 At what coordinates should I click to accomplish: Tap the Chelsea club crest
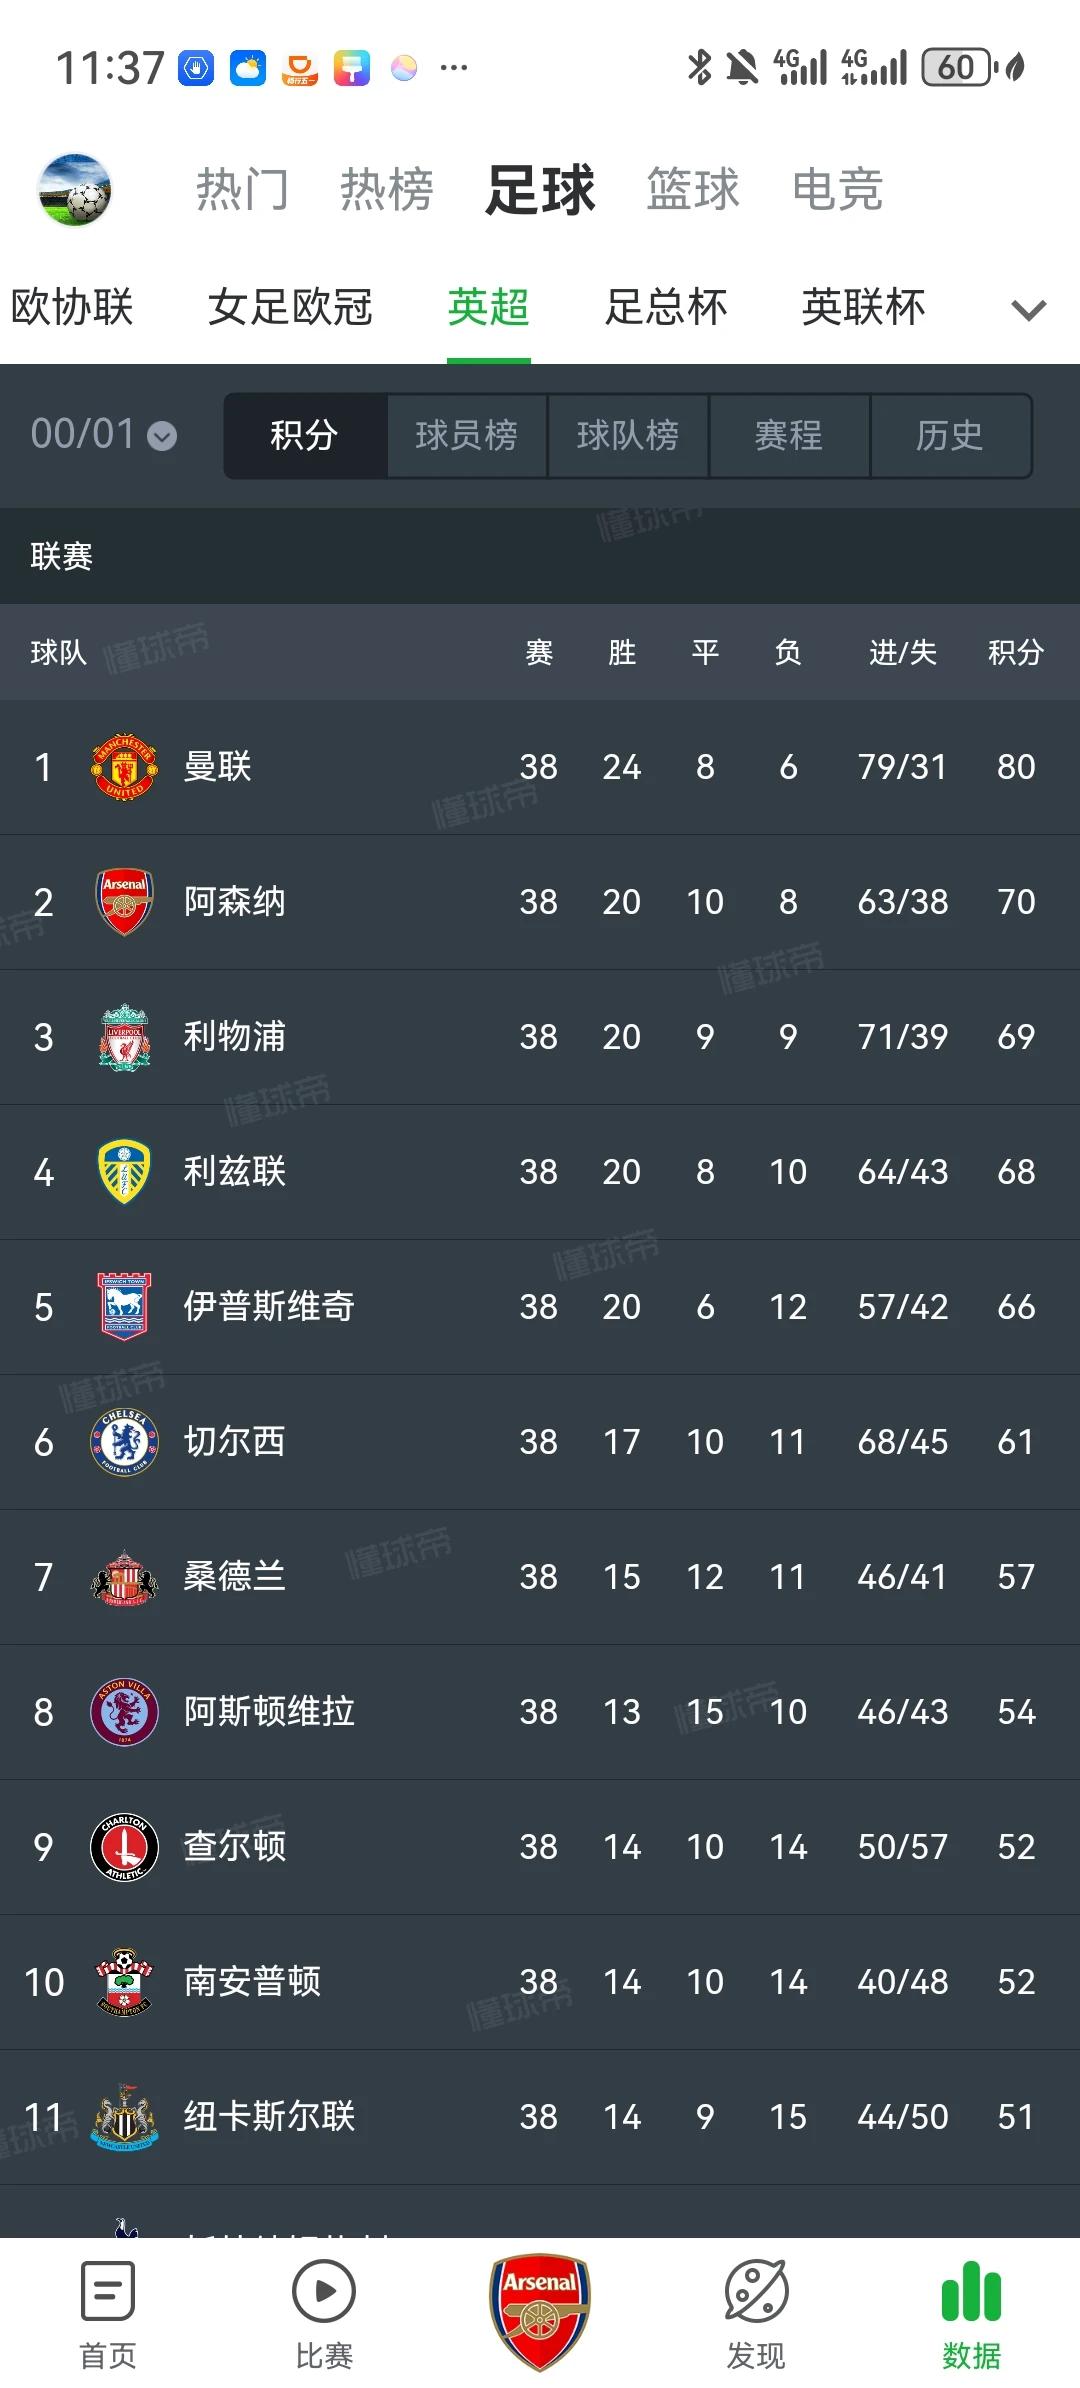tap(124, 1442)
